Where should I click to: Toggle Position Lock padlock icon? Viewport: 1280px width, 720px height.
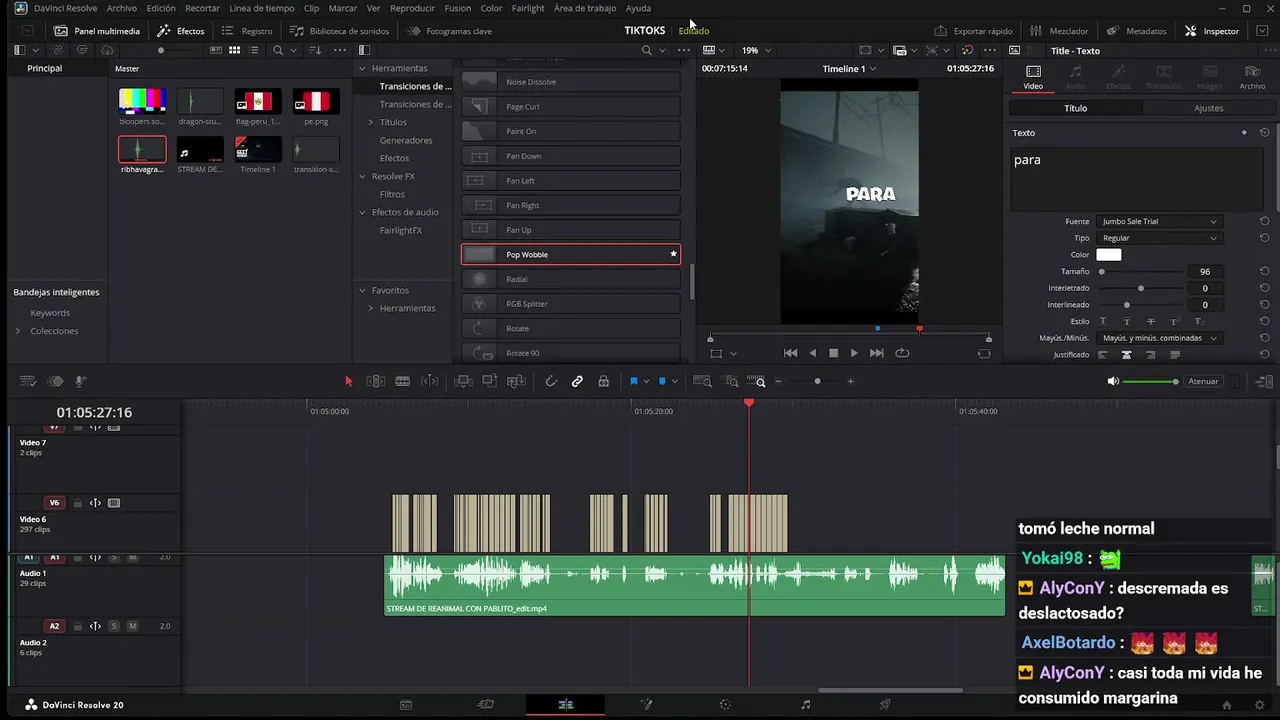click(x=603, y=381)
